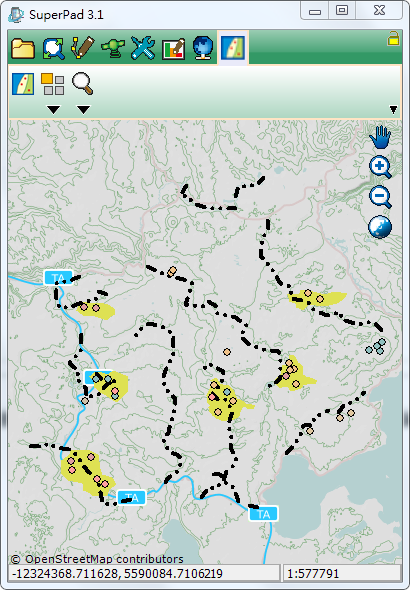Expand the dropdown arrow under squares icon
The image size is (410, 590).
(53, 109)
